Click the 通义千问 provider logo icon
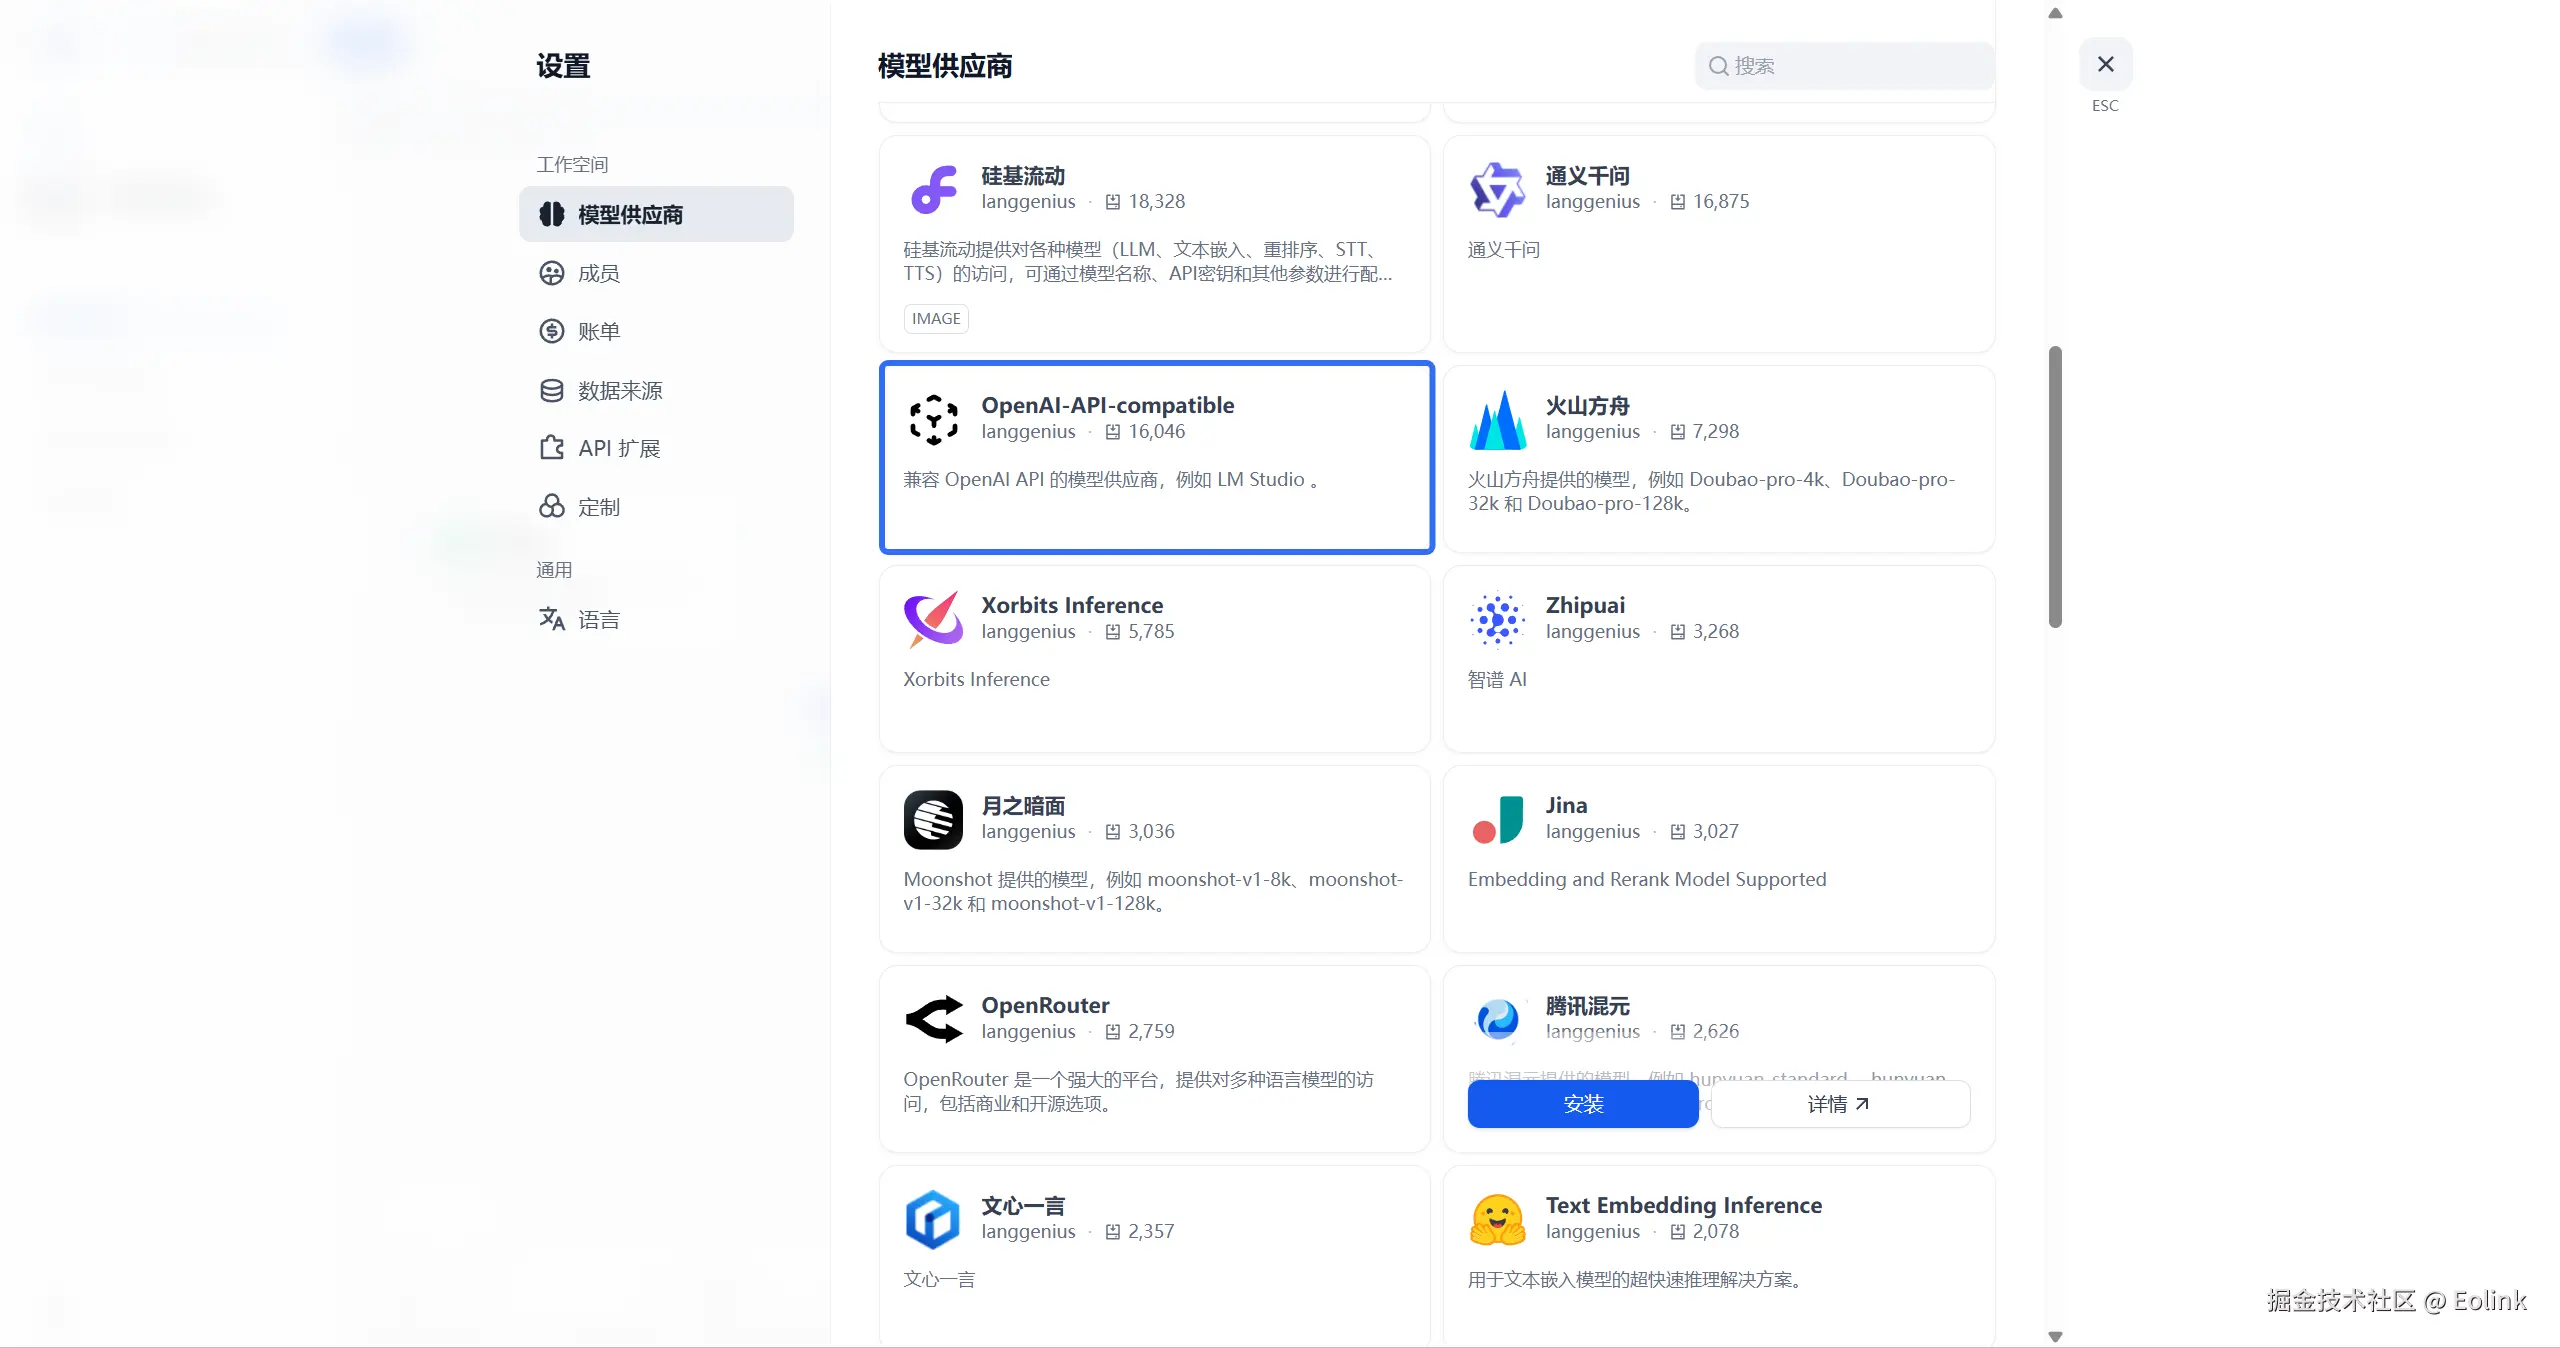The width and height of the screenshot is (2560, 1348). click(x=1497, y=190)
